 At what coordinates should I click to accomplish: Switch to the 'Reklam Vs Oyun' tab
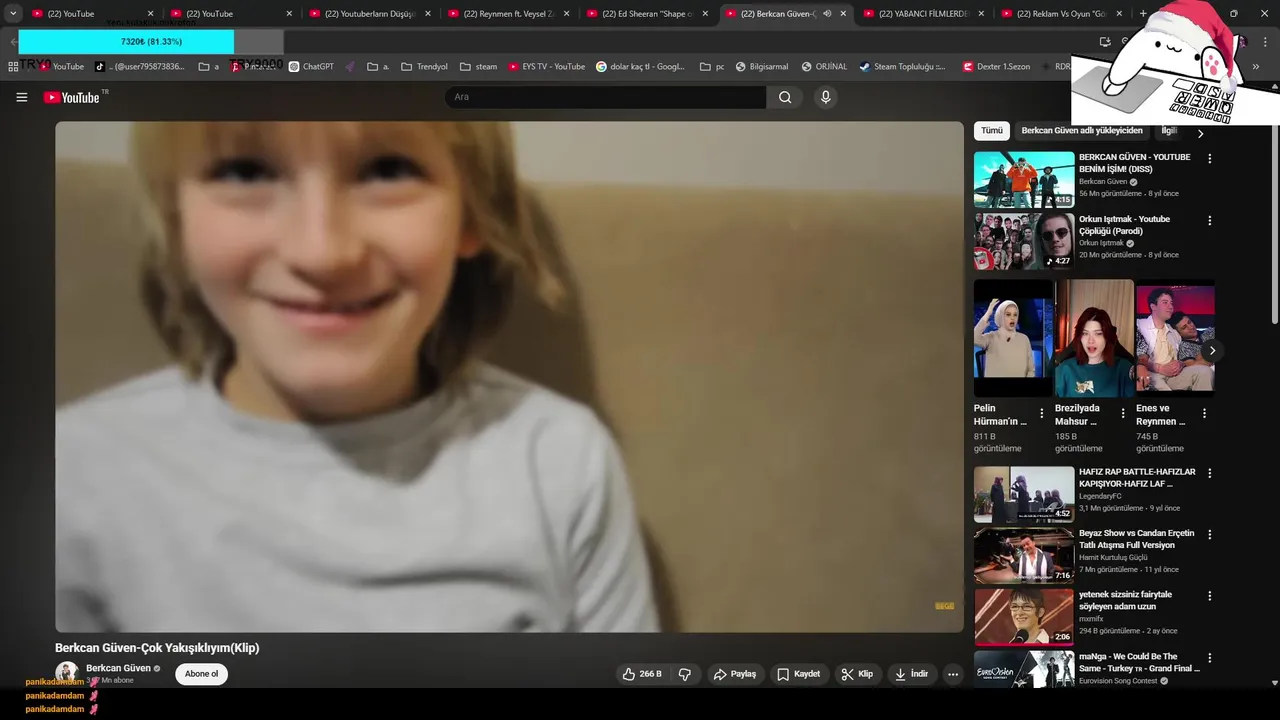(x=1063, y=14)
